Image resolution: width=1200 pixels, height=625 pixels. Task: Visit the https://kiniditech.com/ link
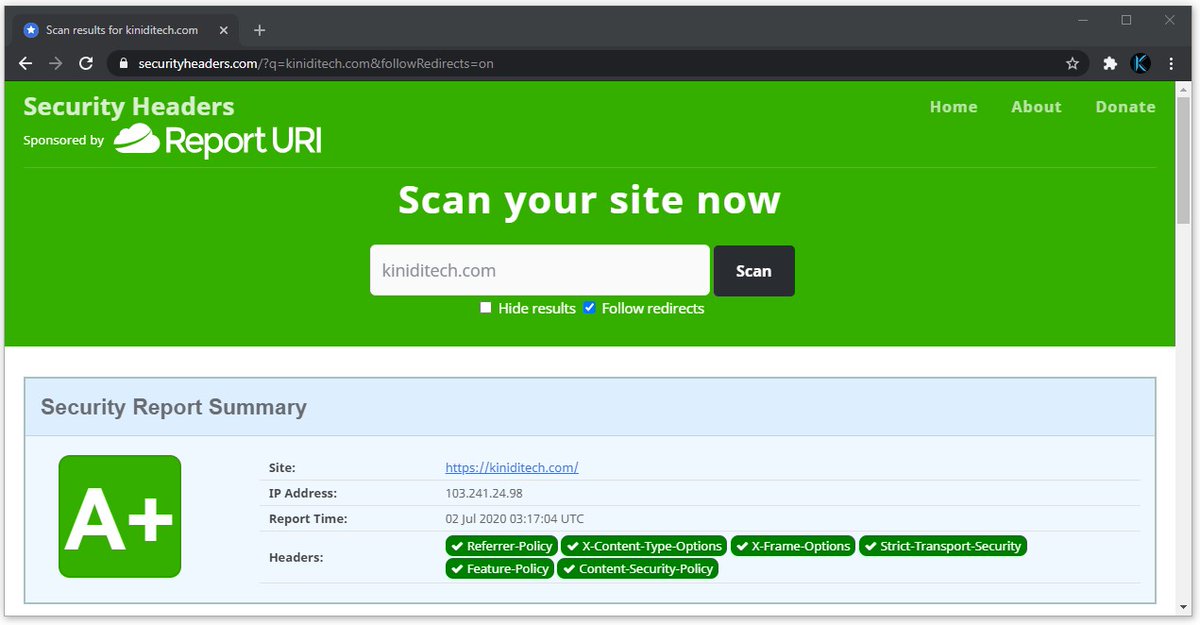512,467
